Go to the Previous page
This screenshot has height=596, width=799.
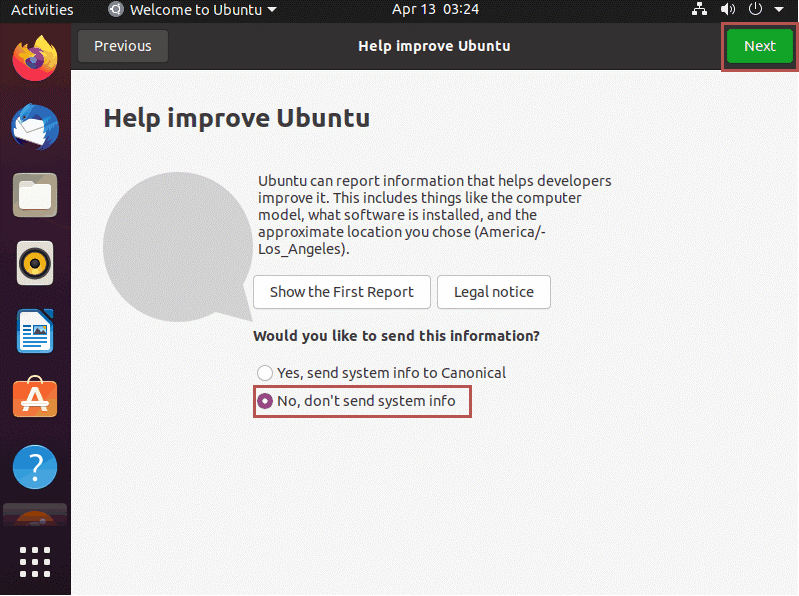tap(123, 46)
